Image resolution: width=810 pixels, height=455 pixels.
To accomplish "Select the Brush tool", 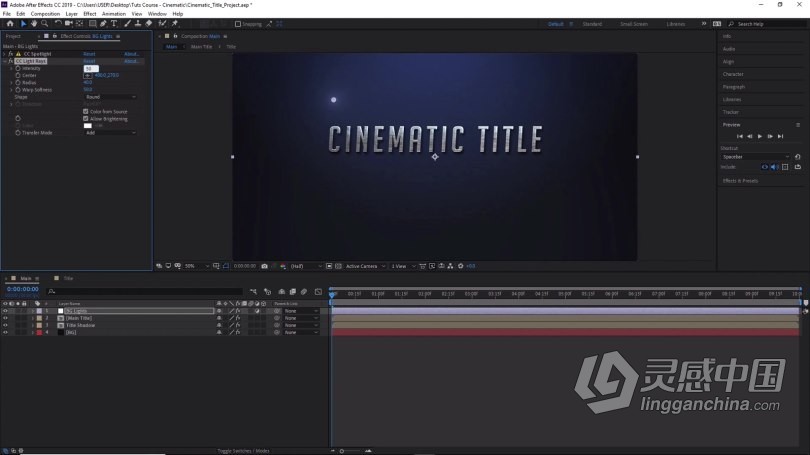I will (x=127, y=24).
